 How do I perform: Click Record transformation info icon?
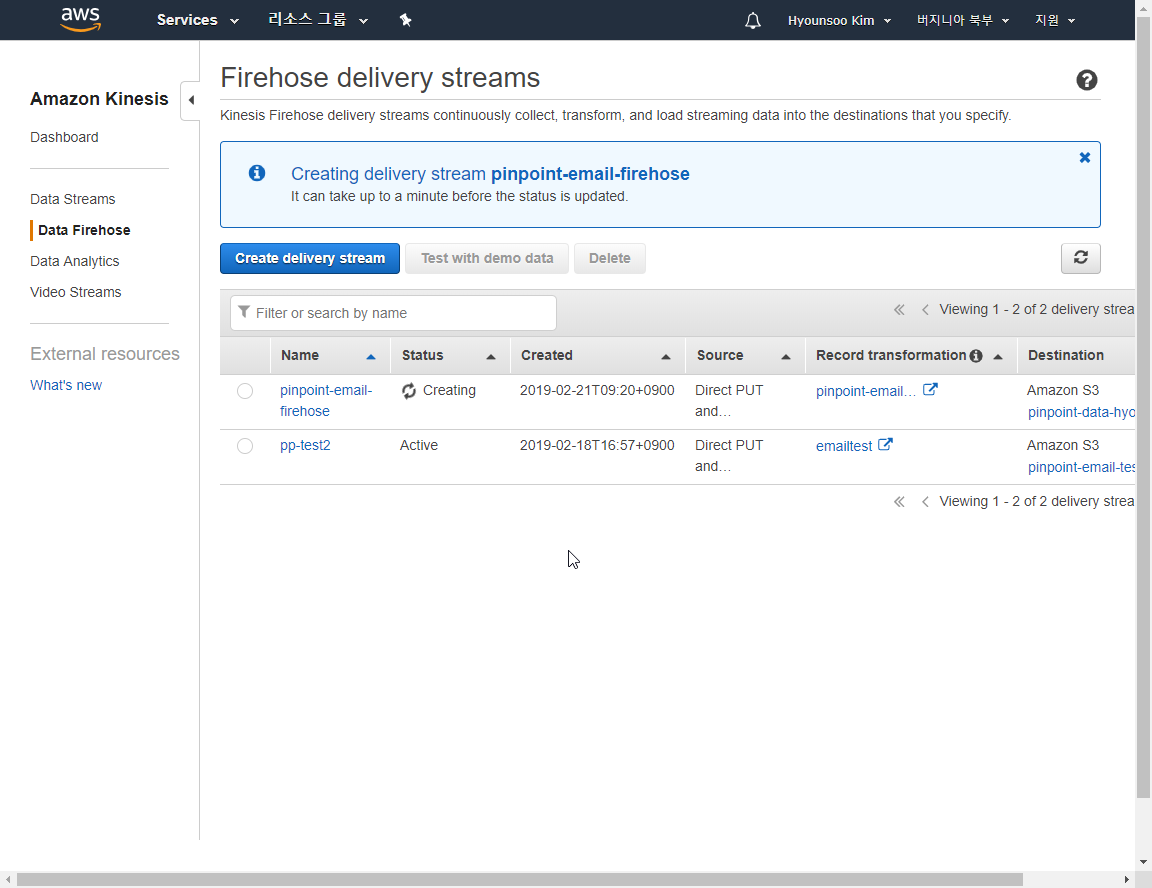(976, 355)
